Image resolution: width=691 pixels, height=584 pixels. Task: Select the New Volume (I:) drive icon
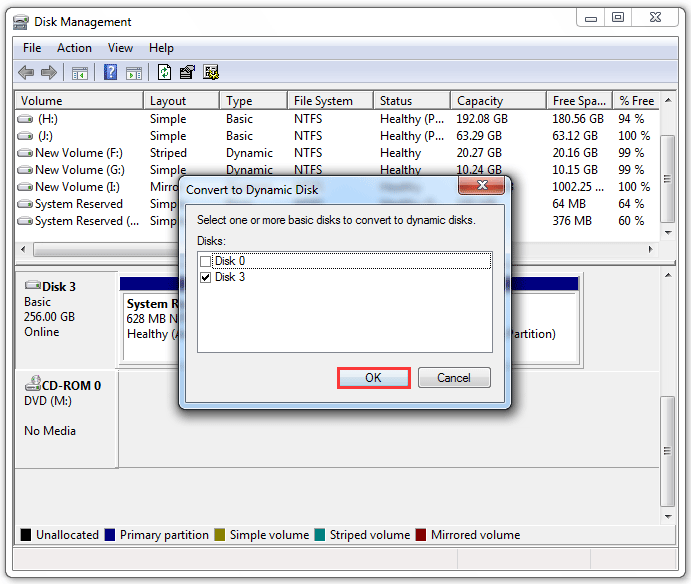(x=25, y=187)
